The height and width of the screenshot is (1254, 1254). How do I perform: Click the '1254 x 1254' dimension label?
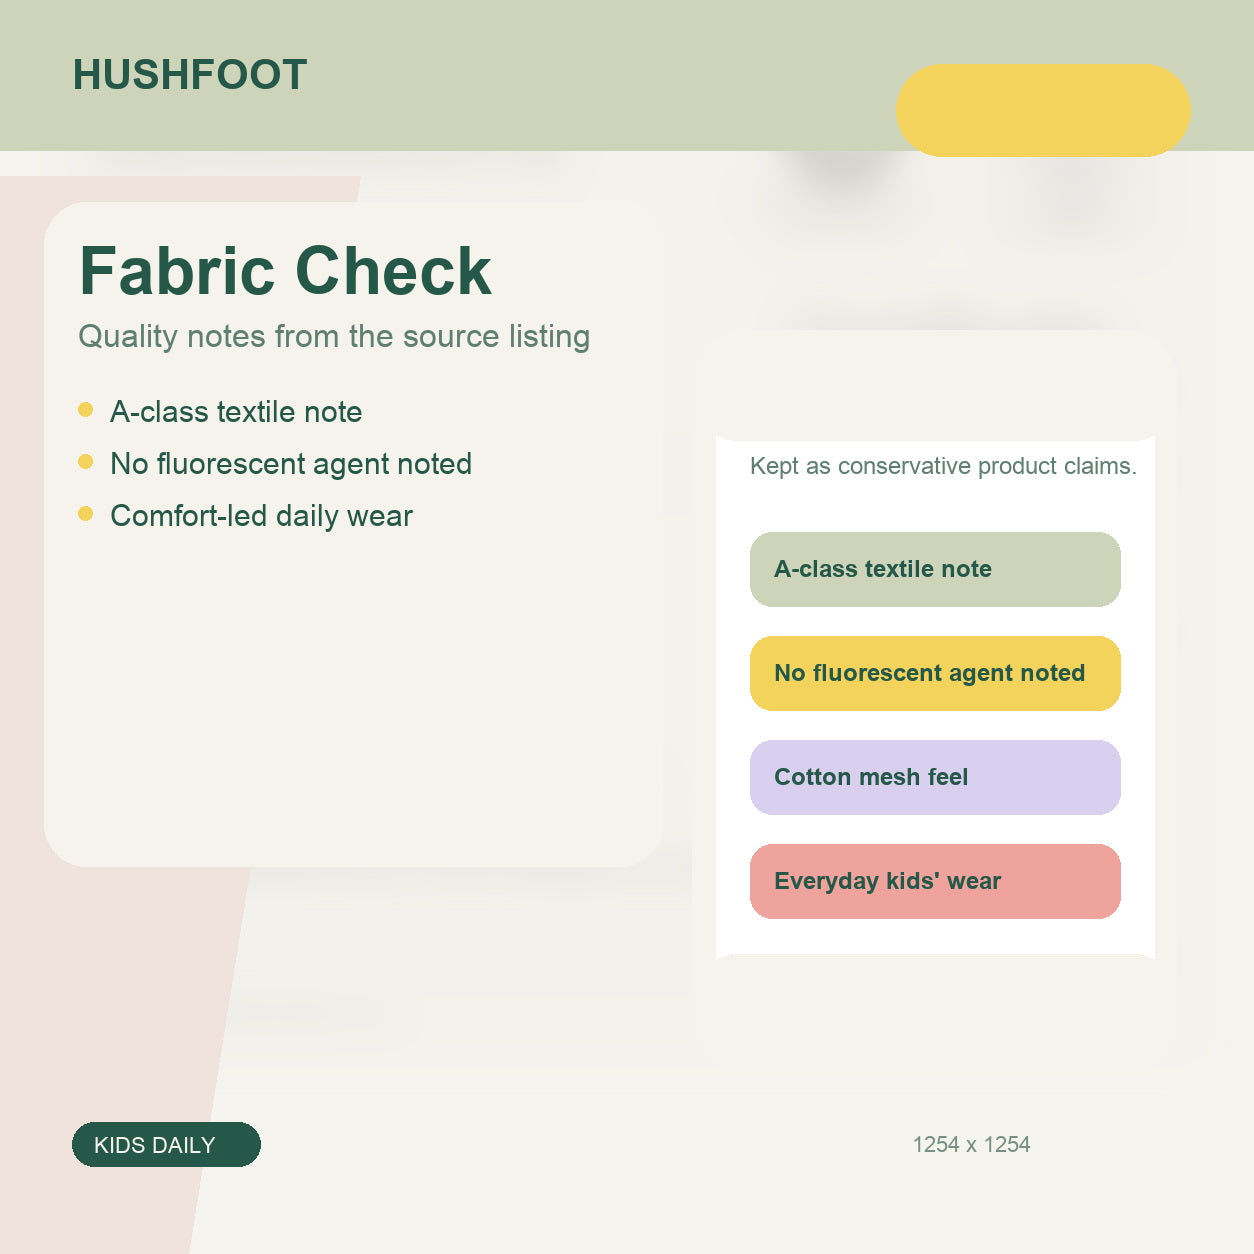click(x=971, y=1145)
